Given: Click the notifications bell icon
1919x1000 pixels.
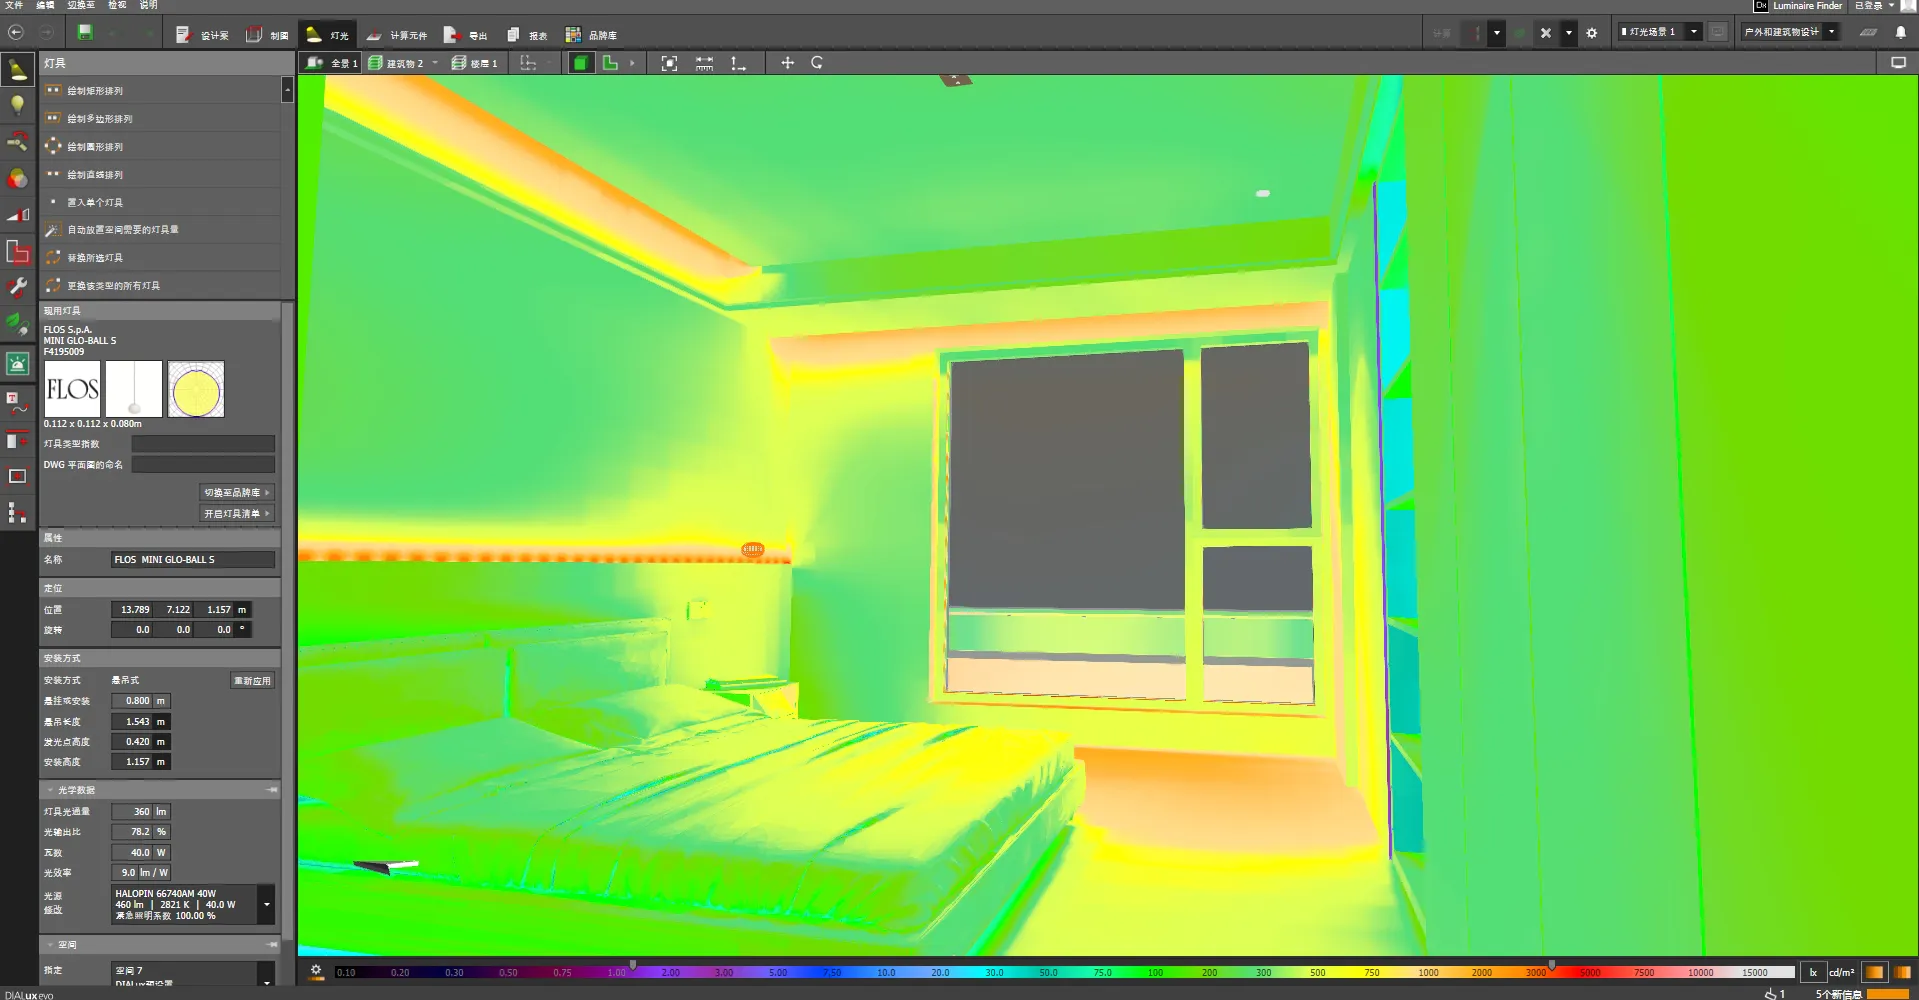Looking at the screenshot, I should (1901, 33).
